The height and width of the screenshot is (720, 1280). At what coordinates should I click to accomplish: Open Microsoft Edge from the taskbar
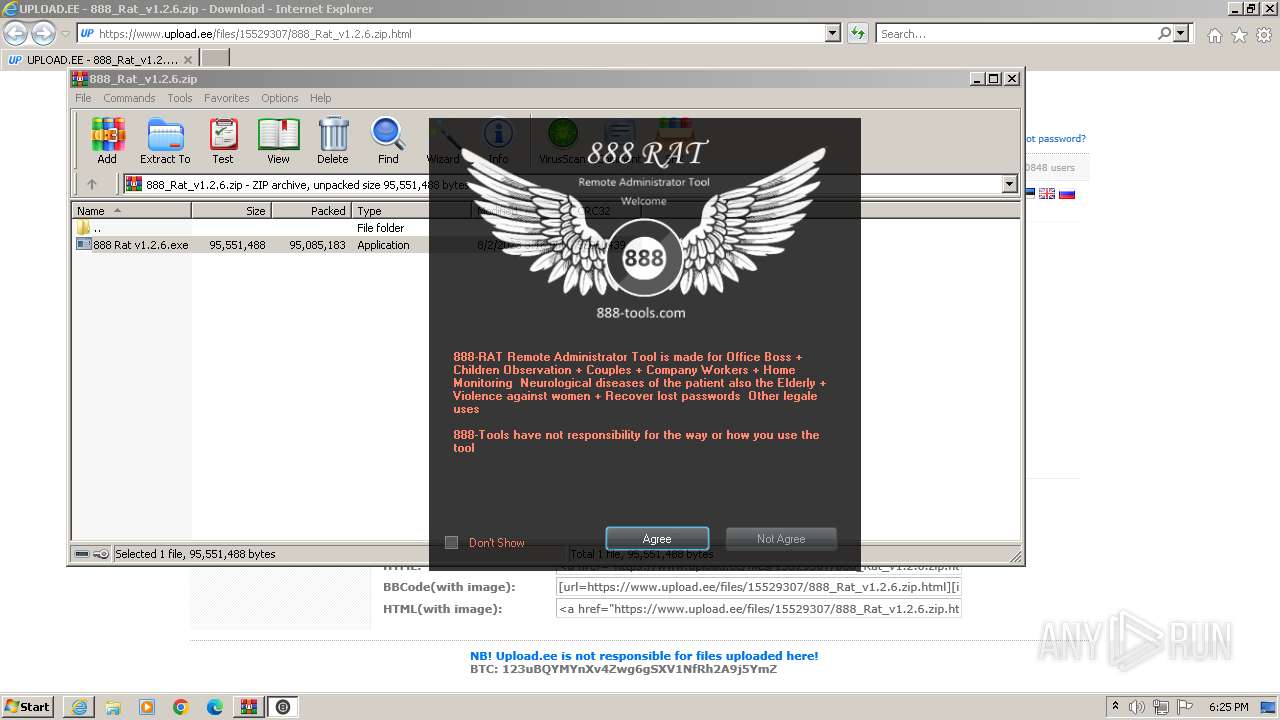click(x=215, y=707)
